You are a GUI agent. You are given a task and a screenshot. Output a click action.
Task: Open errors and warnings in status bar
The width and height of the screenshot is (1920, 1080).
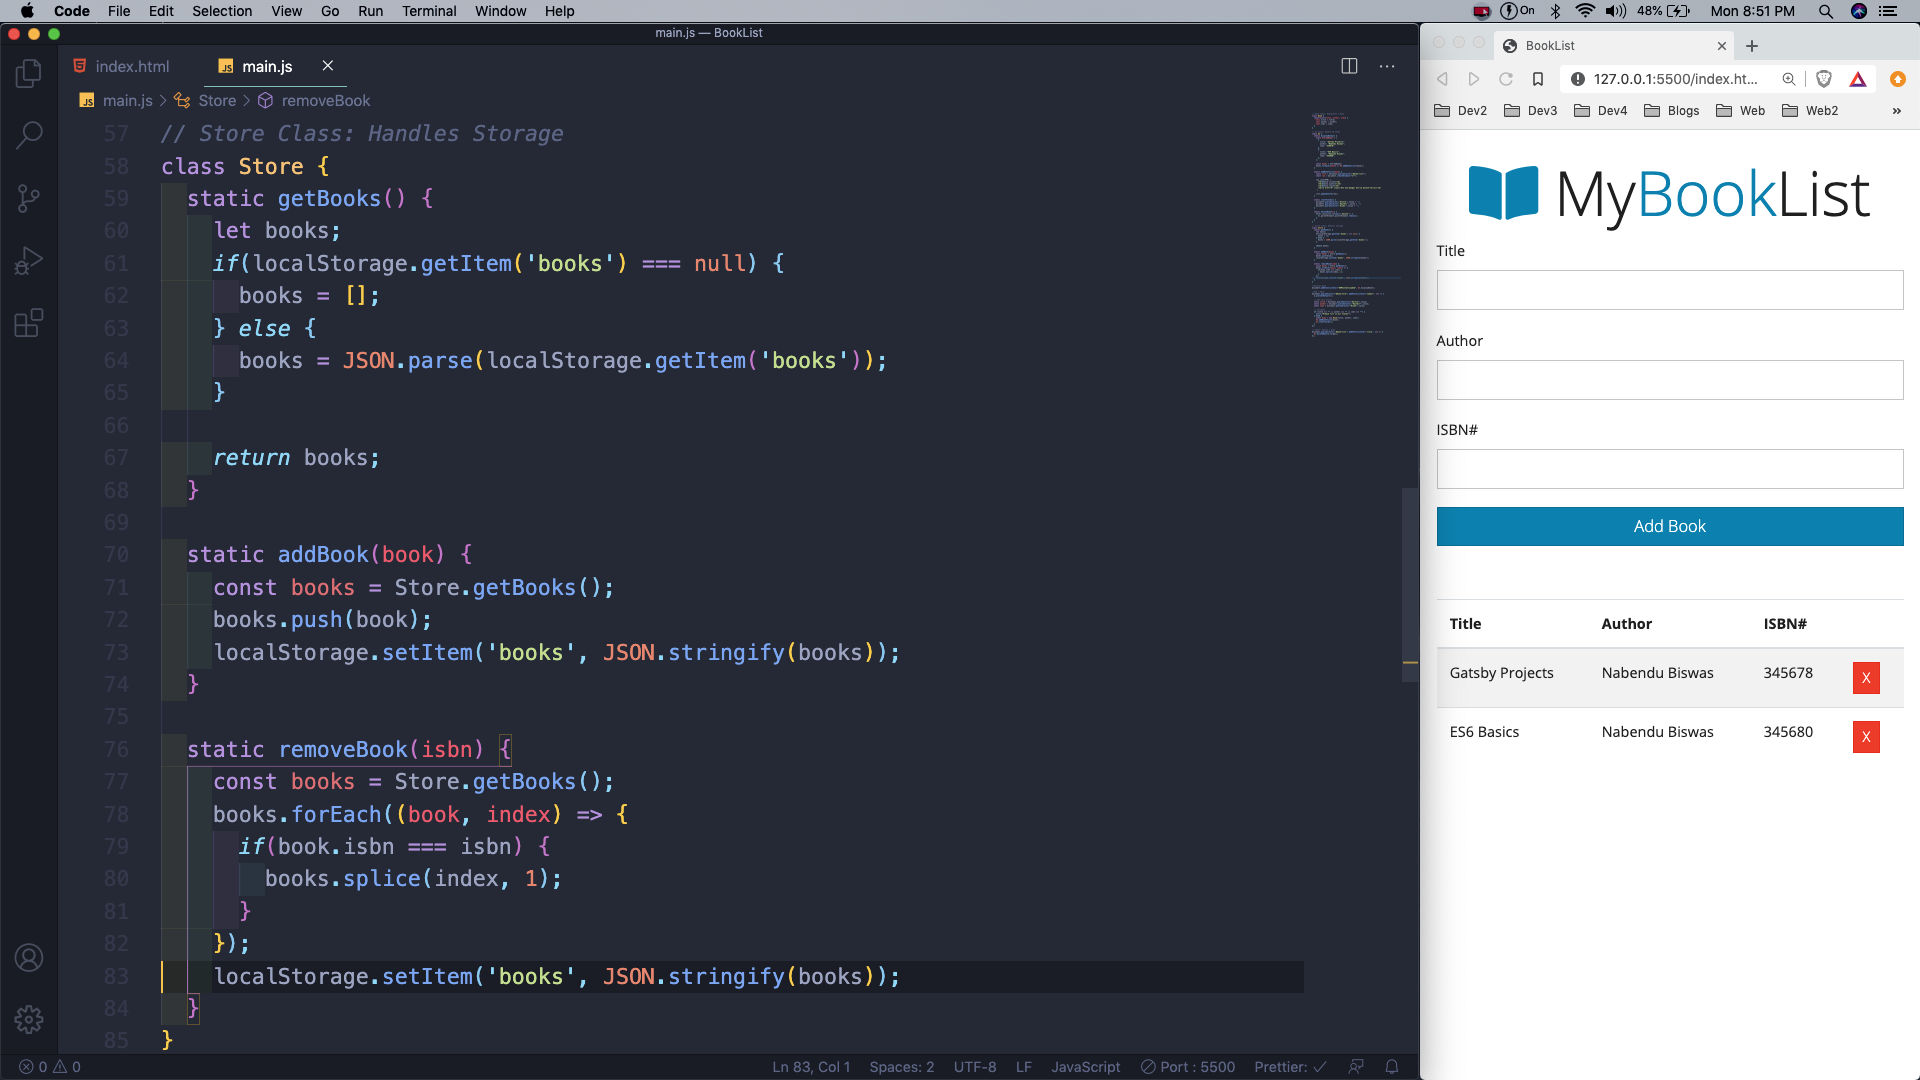pyautogui.click(x=50, y=1067)
